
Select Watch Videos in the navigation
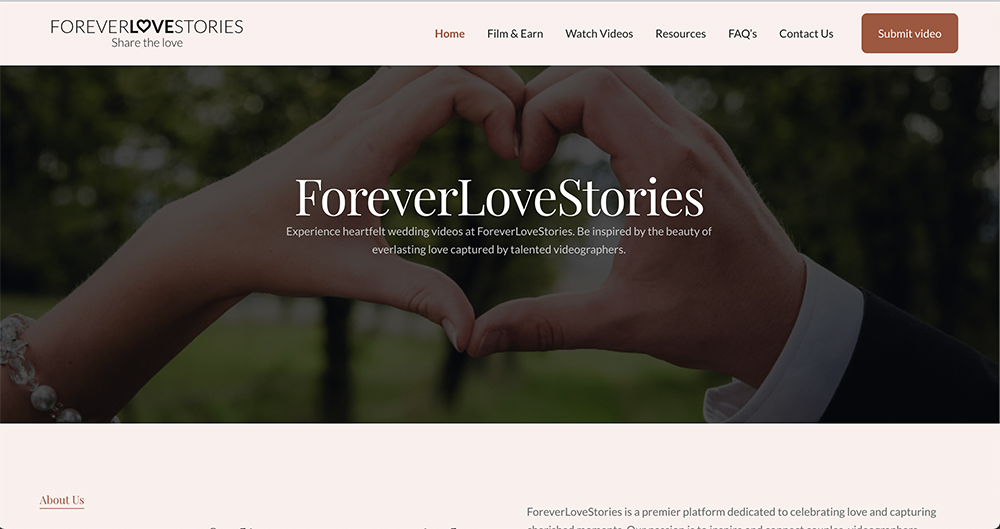pyautogui.click(x=599, y=34)
